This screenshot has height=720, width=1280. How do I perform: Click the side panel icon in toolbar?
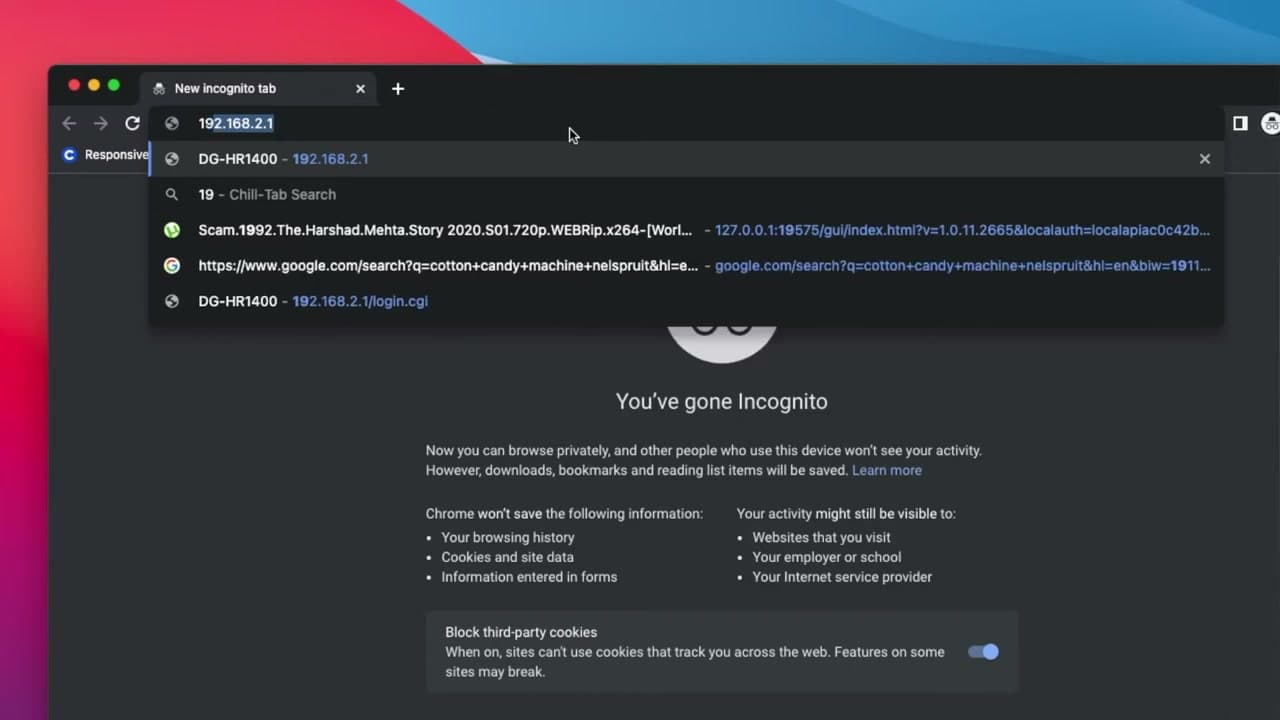[1240, 123]
